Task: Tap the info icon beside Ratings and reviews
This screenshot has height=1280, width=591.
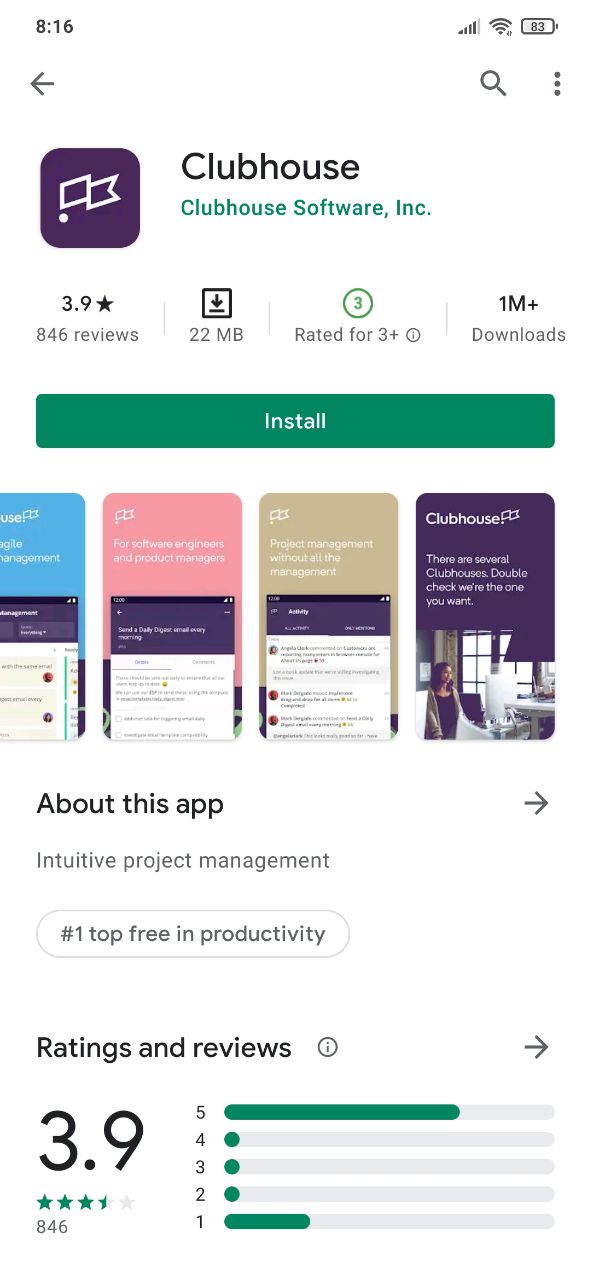Action: click(327, 1047)
